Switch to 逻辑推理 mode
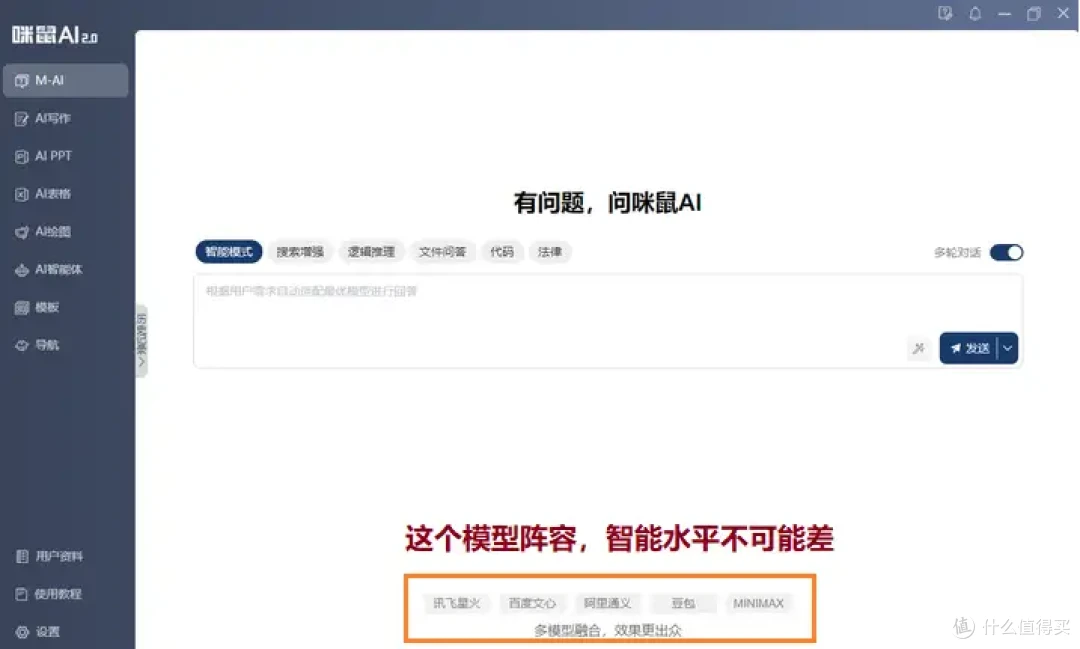Viewport: 1080px width, 649px height. [x=371, y=252]
